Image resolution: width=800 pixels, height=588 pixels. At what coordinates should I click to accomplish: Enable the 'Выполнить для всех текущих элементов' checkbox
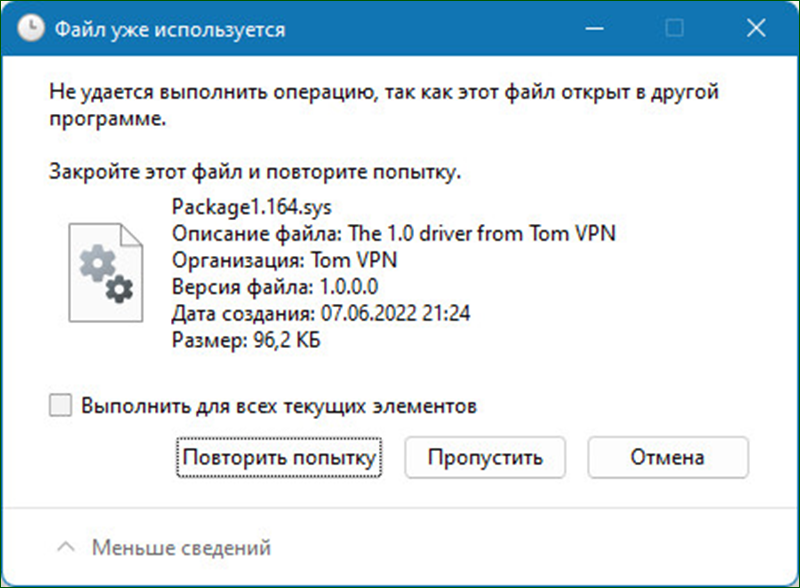[x=60, y=405]
